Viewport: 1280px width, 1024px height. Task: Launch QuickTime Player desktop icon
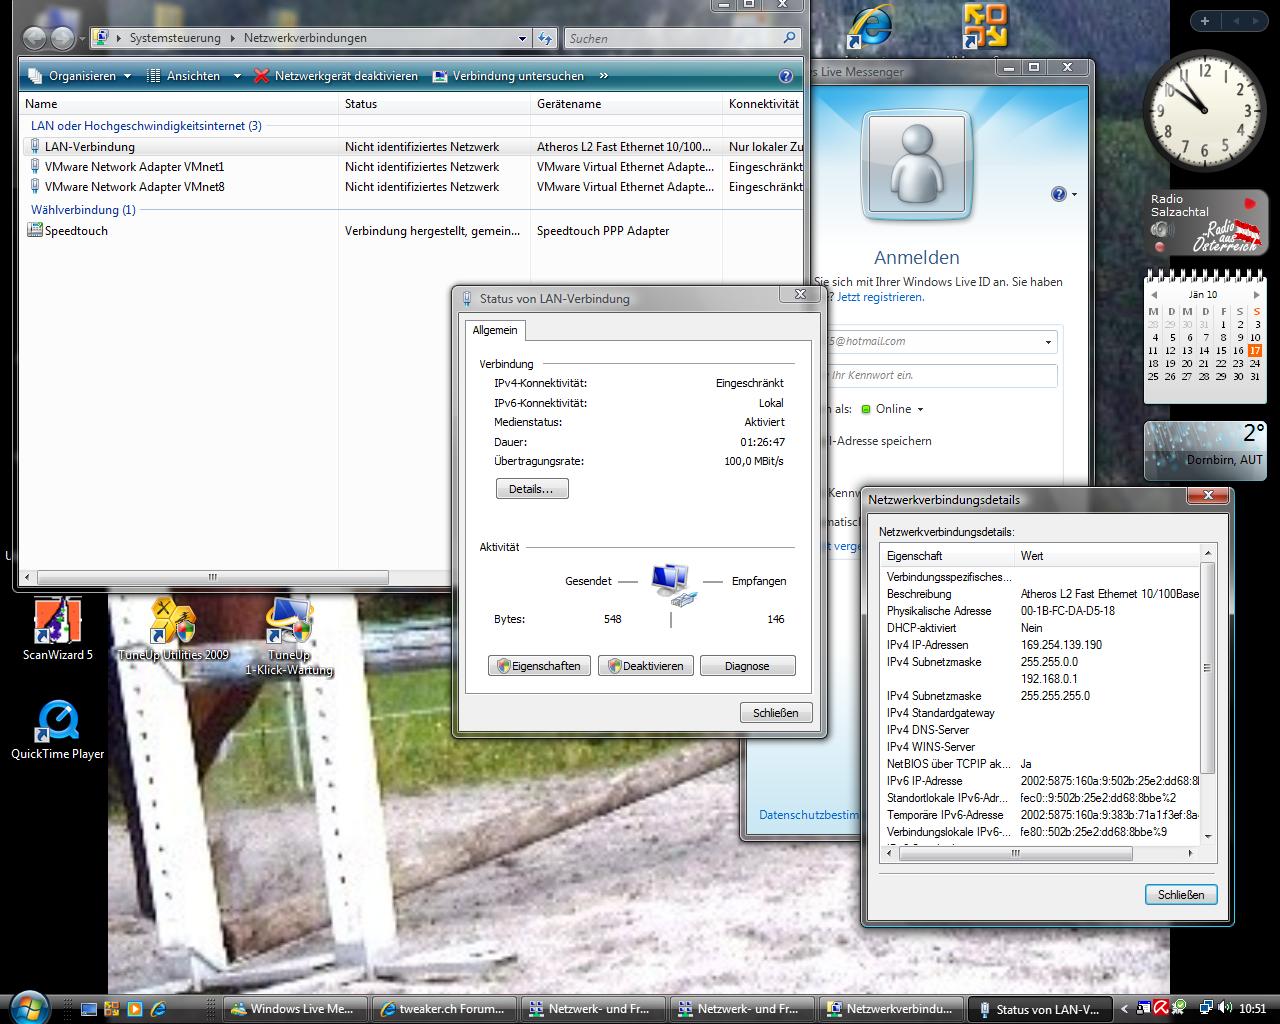click(x=57, y=727)
